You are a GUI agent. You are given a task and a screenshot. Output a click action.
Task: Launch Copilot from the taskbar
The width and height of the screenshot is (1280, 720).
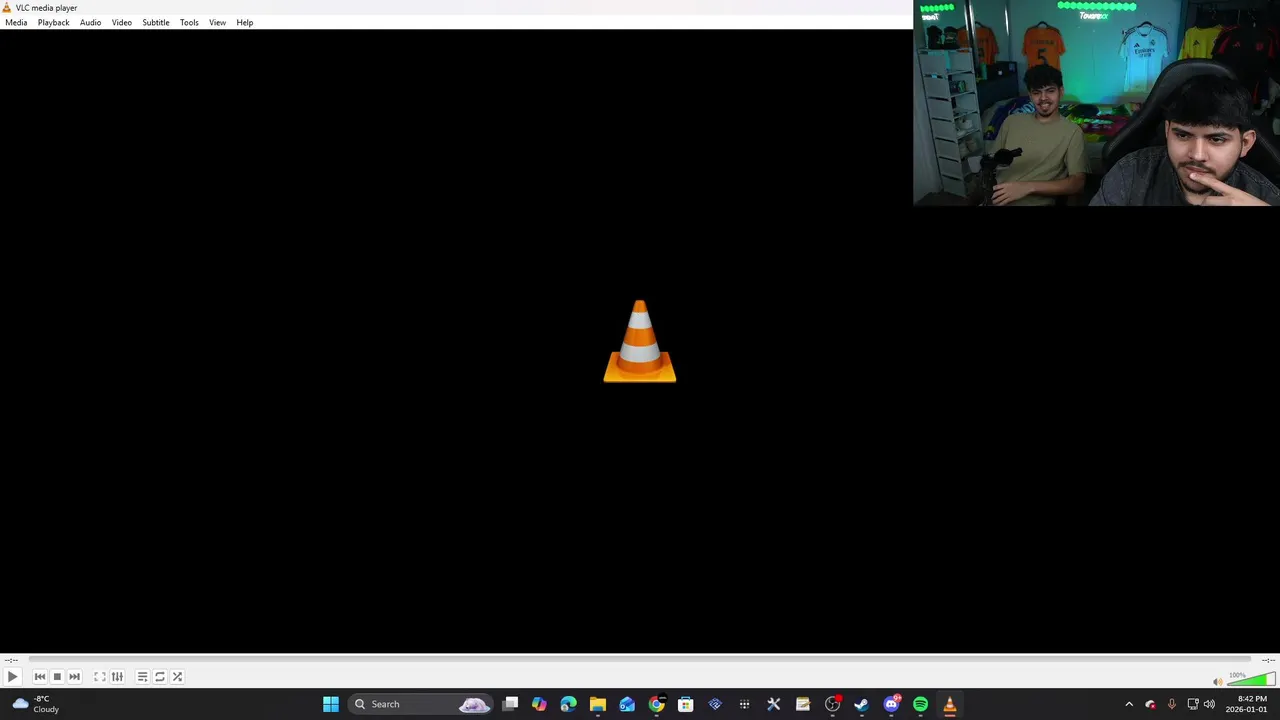pos(539,704)
